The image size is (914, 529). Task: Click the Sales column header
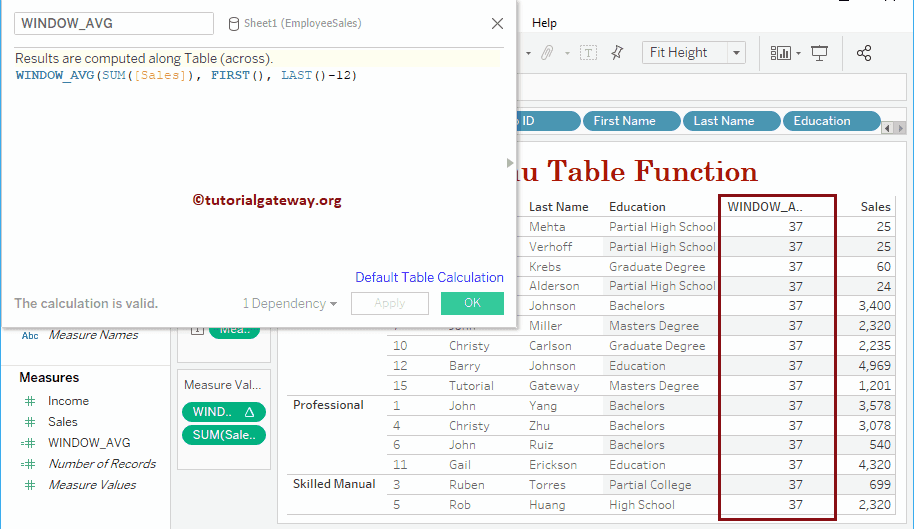(x=876, y=206)
